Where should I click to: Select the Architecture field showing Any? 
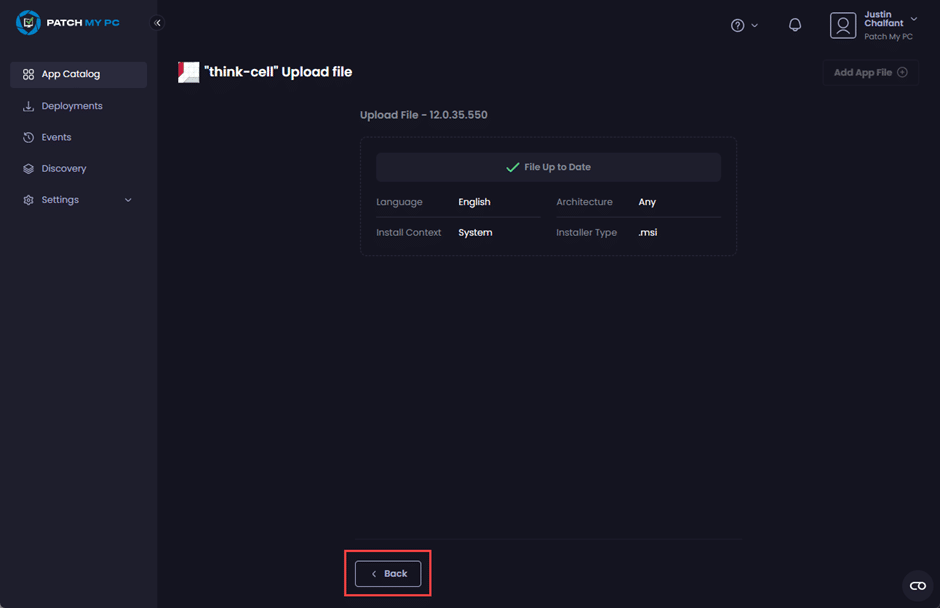[x=647, y=202]
